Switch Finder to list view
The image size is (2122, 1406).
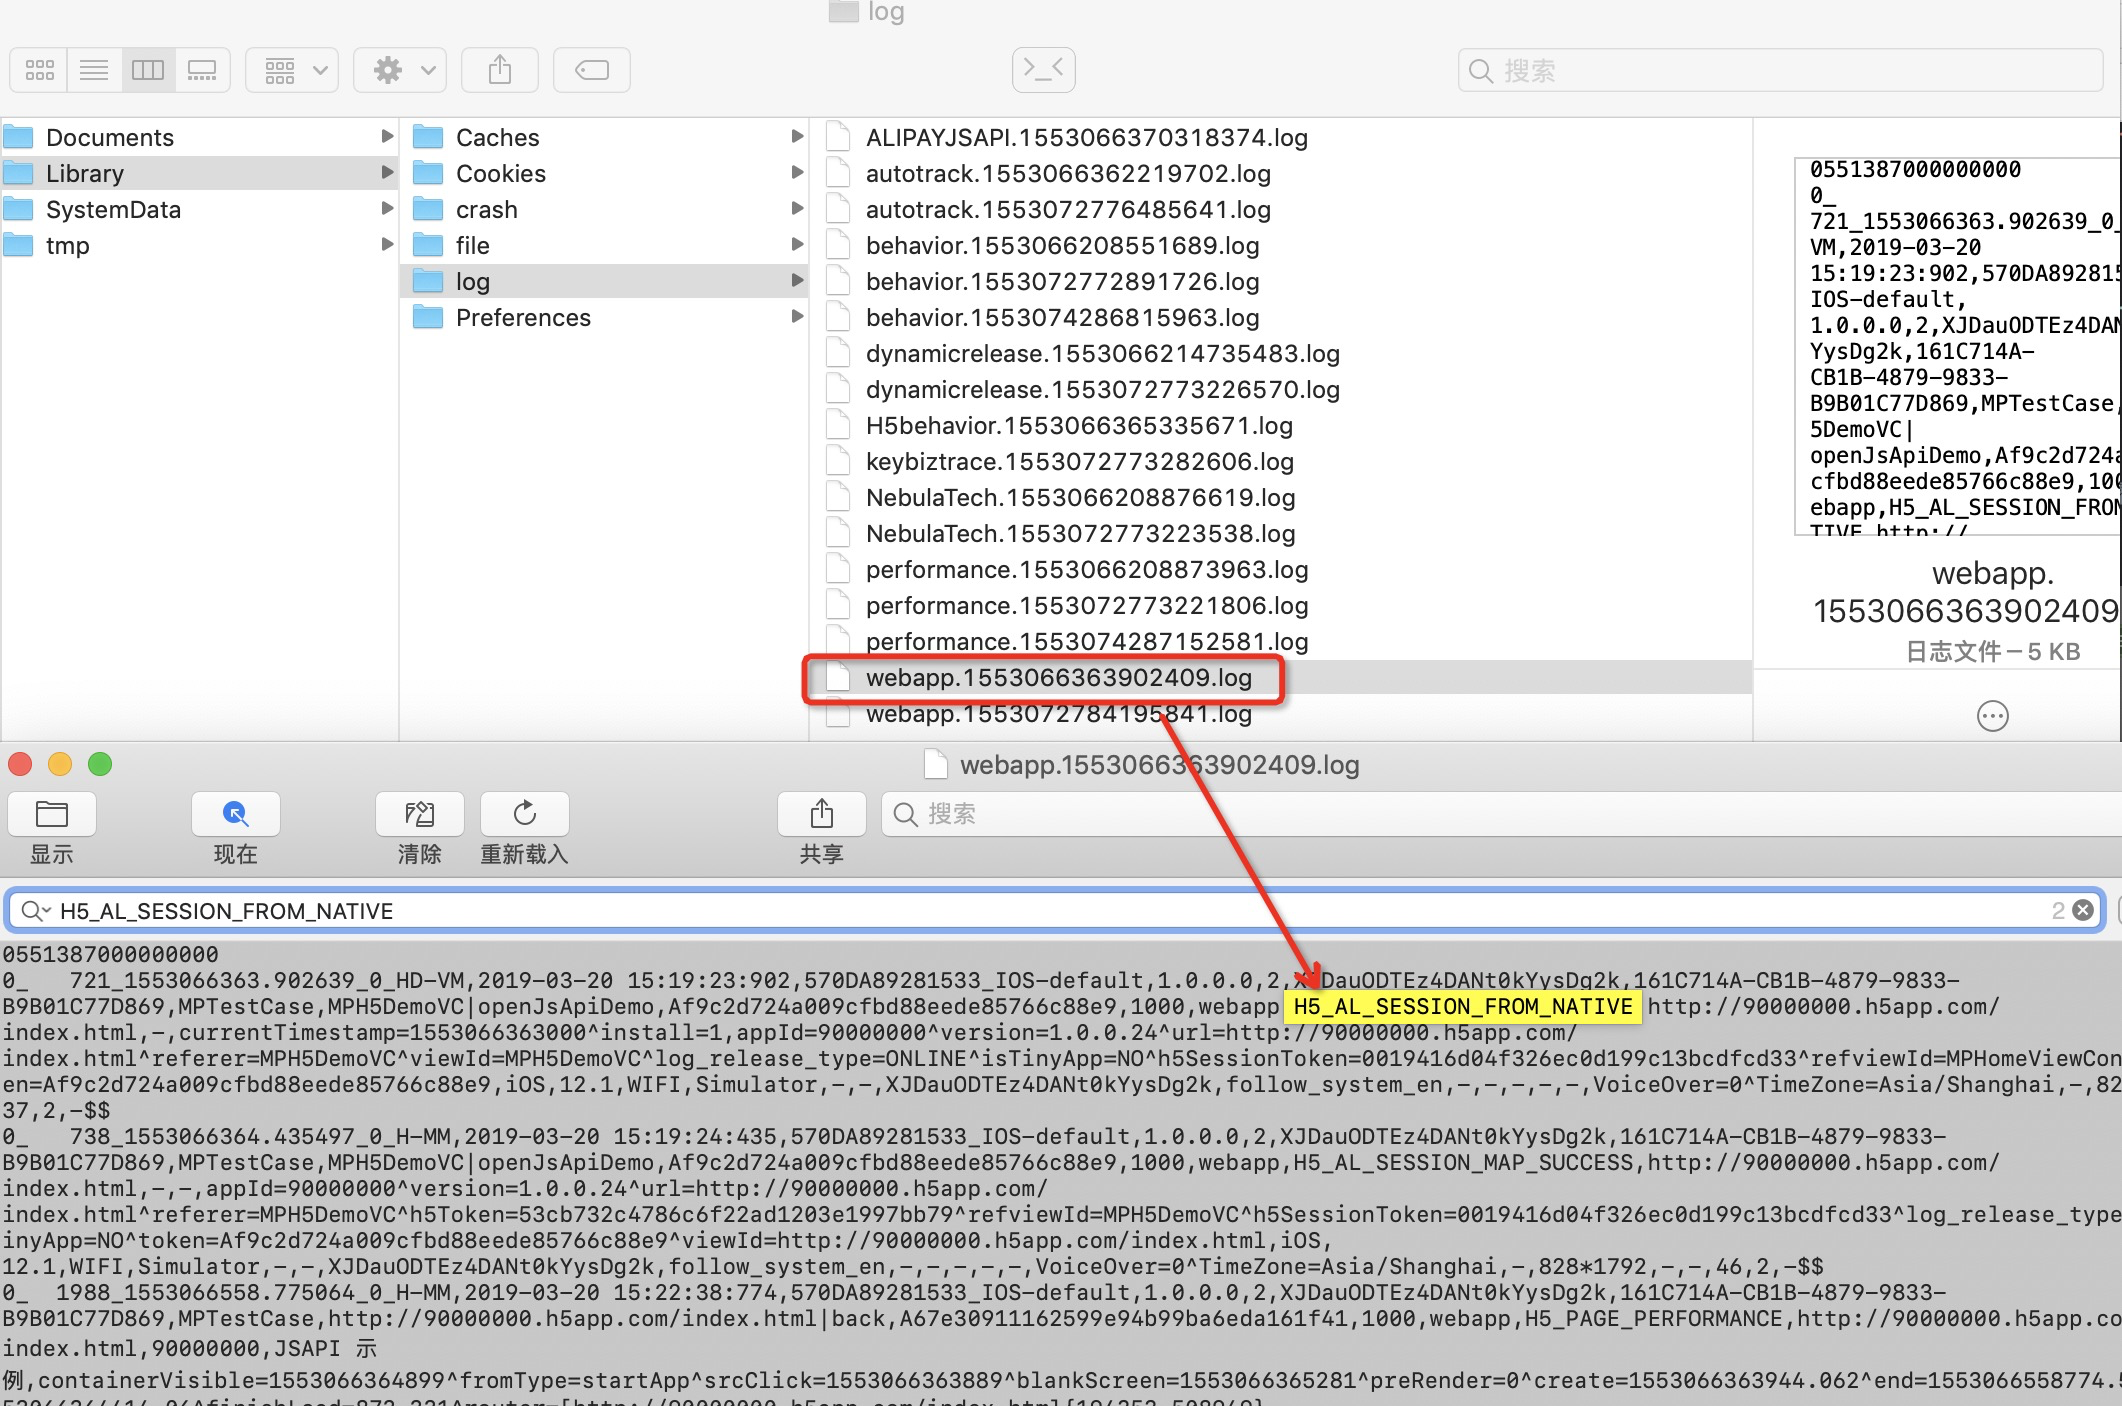(x=94, y=70)
